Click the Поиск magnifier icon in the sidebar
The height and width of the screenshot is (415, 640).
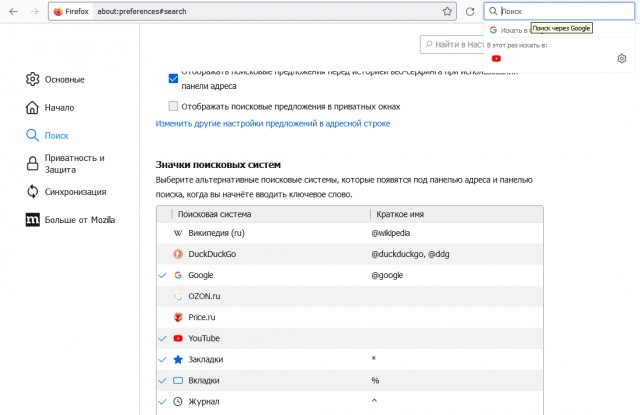click(32, 135)
